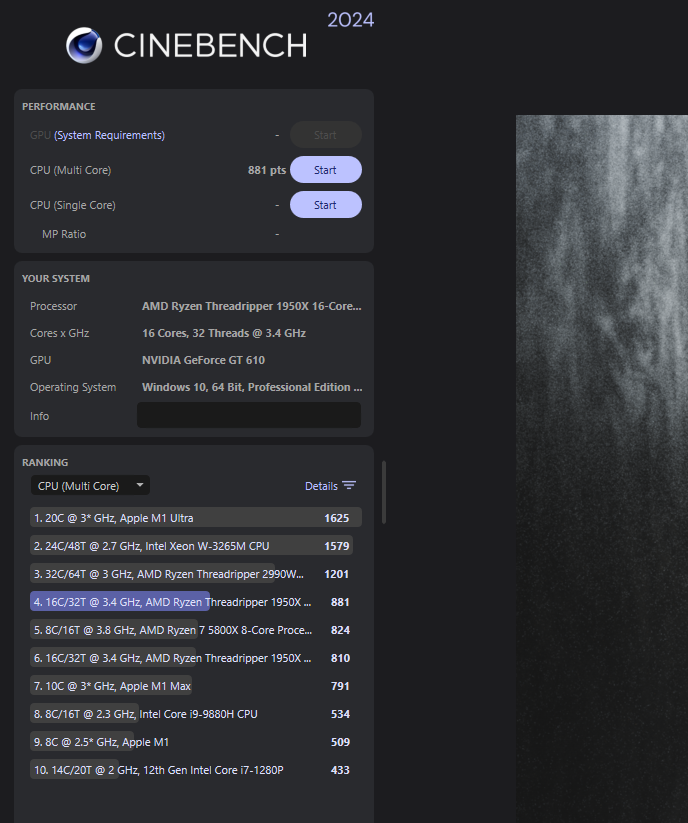The height and width of the screenshot is (823, 688).
Task: Click the Ranking panel vertical scrollbar
Action: point(384,492)
